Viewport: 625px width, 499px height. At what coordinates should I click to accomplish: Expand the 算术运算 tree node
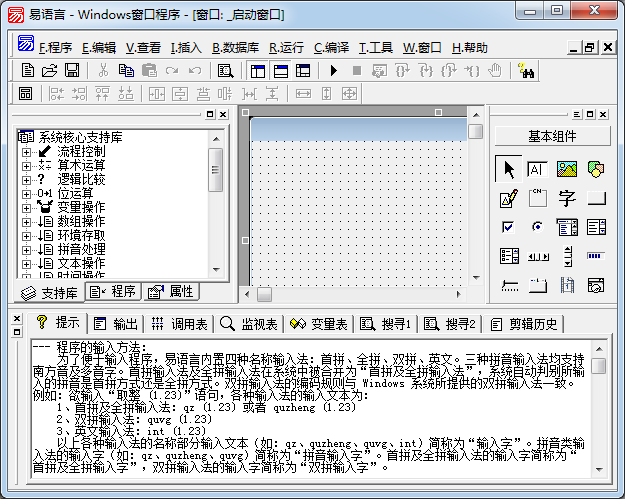(x=27, y=166)
